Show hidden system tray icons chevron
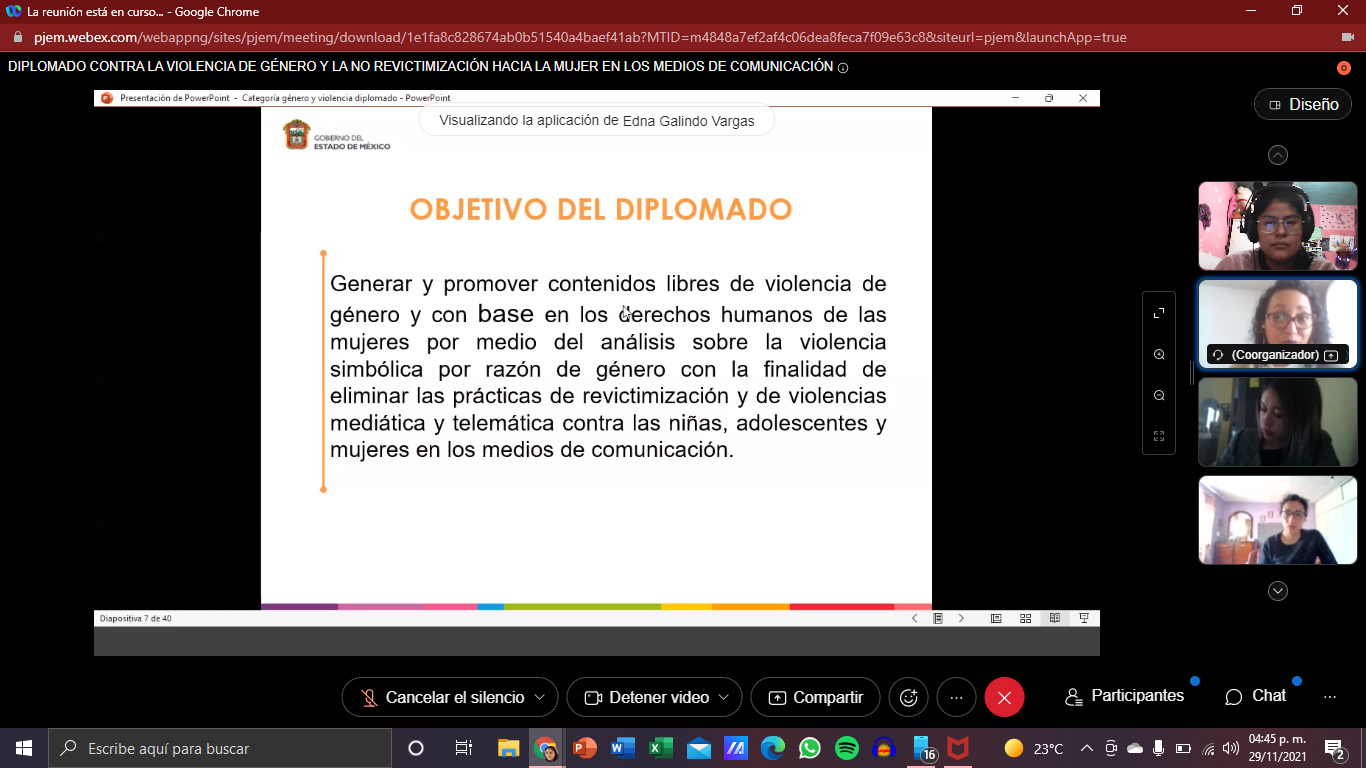 tap(1087, 748)
